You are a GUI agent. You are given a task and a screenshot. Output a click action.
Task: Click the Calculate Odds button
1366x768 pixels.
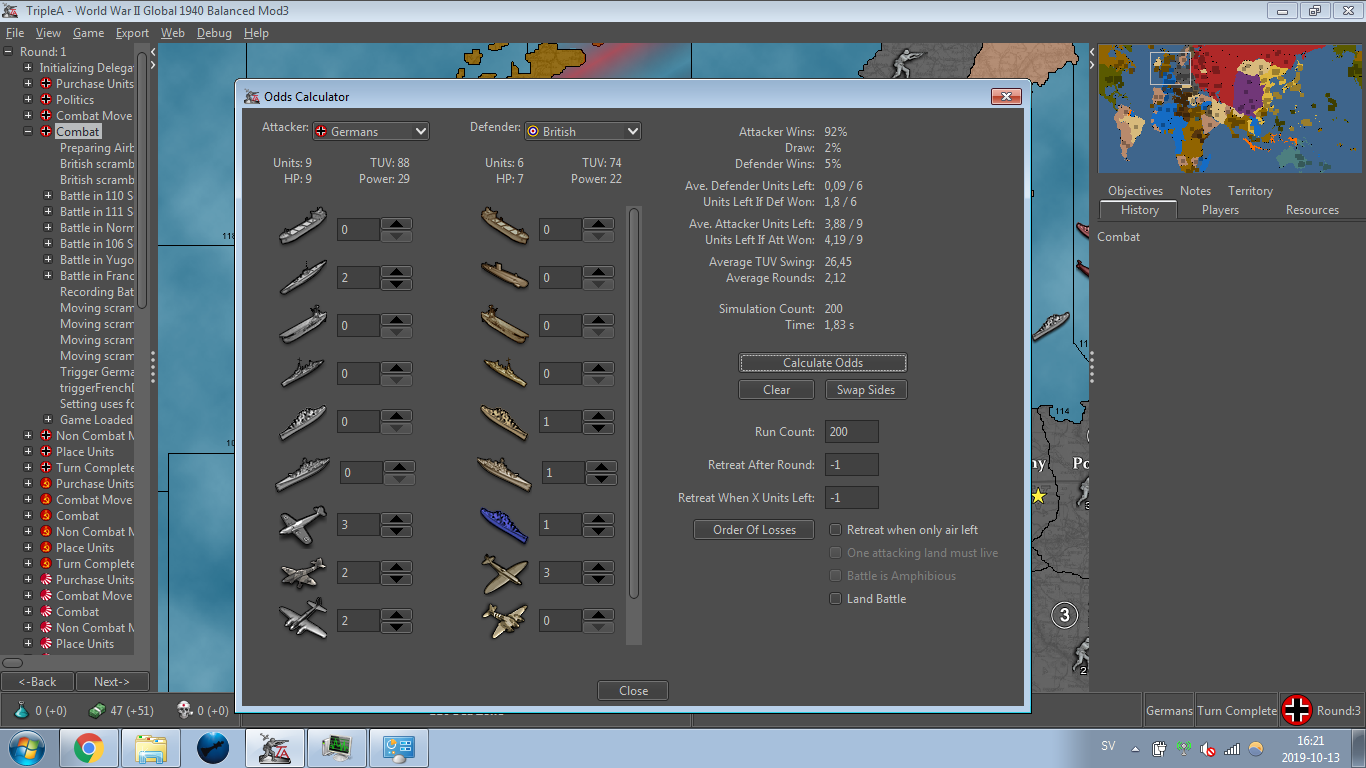tap(823, 363)
